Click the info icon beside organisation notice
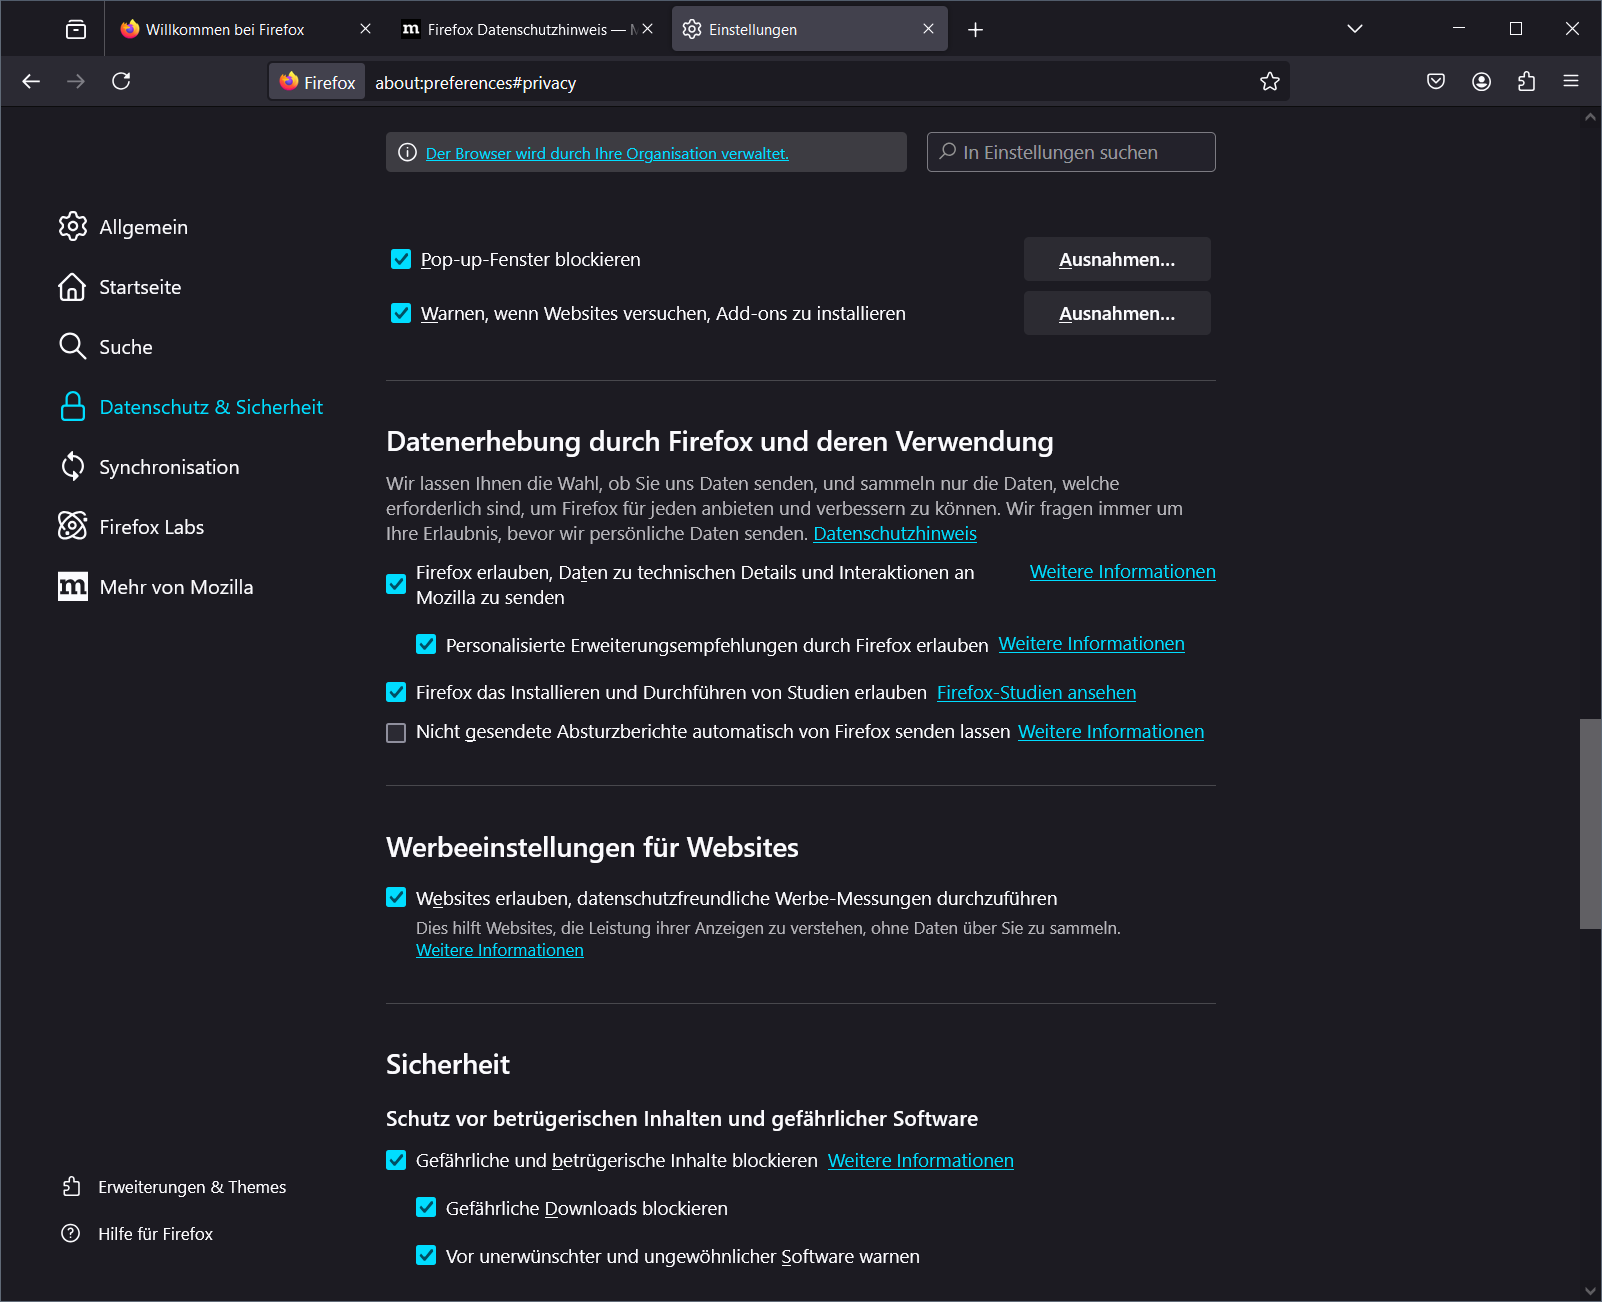The image size is (1602, 1302). 407,153
